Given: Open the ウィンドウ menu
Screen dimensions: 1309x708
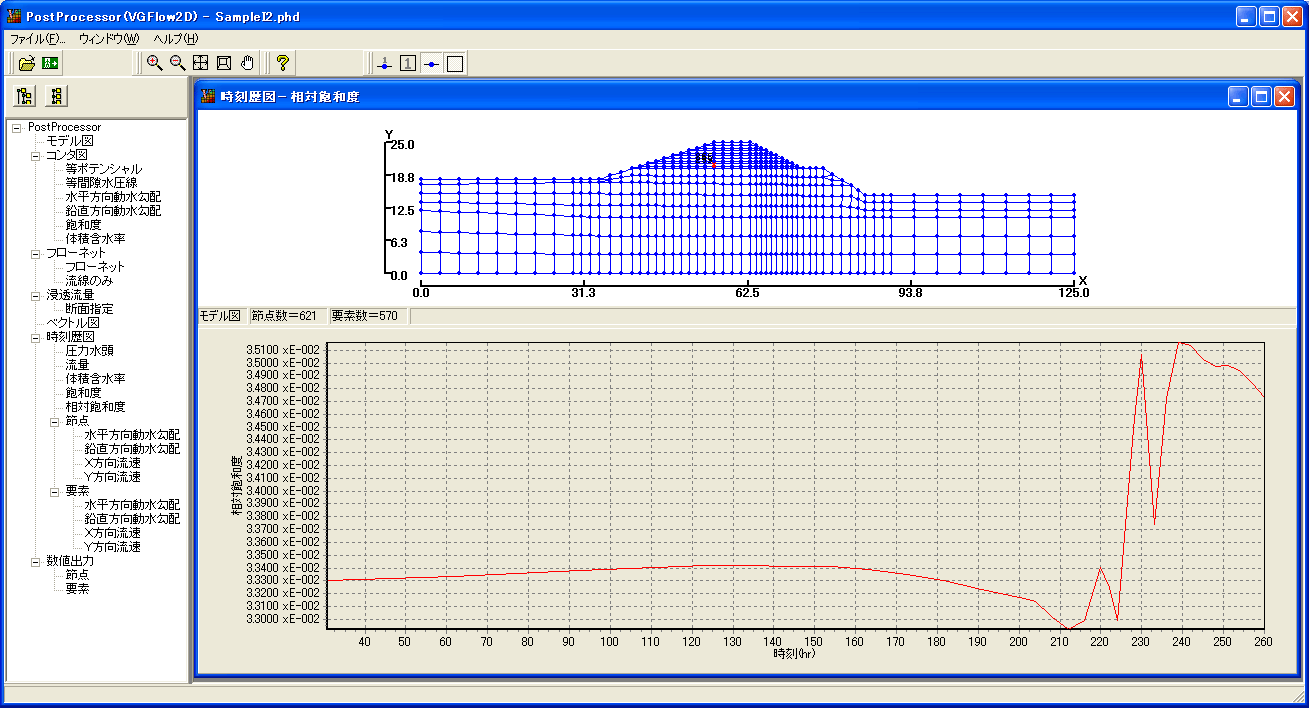Looking at the screenshot, I should 108,39.
